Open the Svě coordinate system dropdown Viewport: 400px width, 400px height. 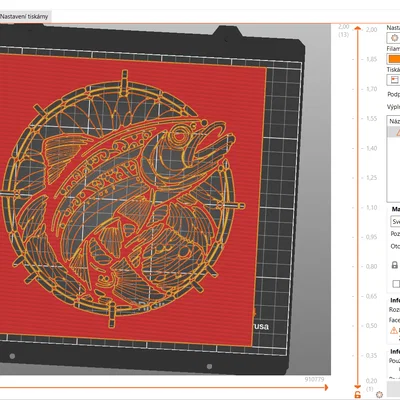click(395, 221)
